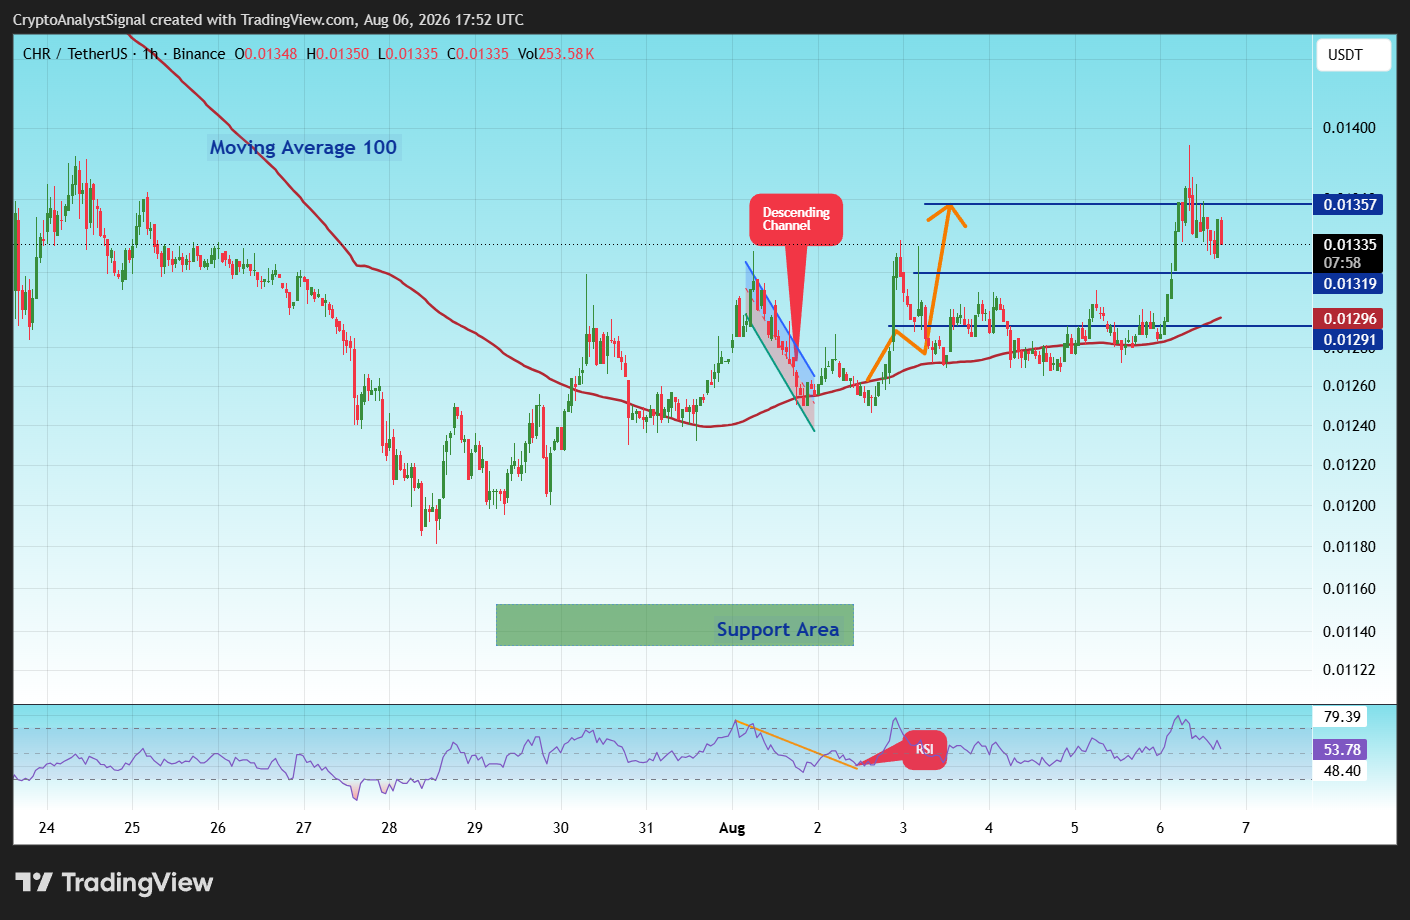Click the RSI 48.40 scale value
Image resolution: width=1410 pixels, height=920 pixels.
click(x=1342, y=771)
